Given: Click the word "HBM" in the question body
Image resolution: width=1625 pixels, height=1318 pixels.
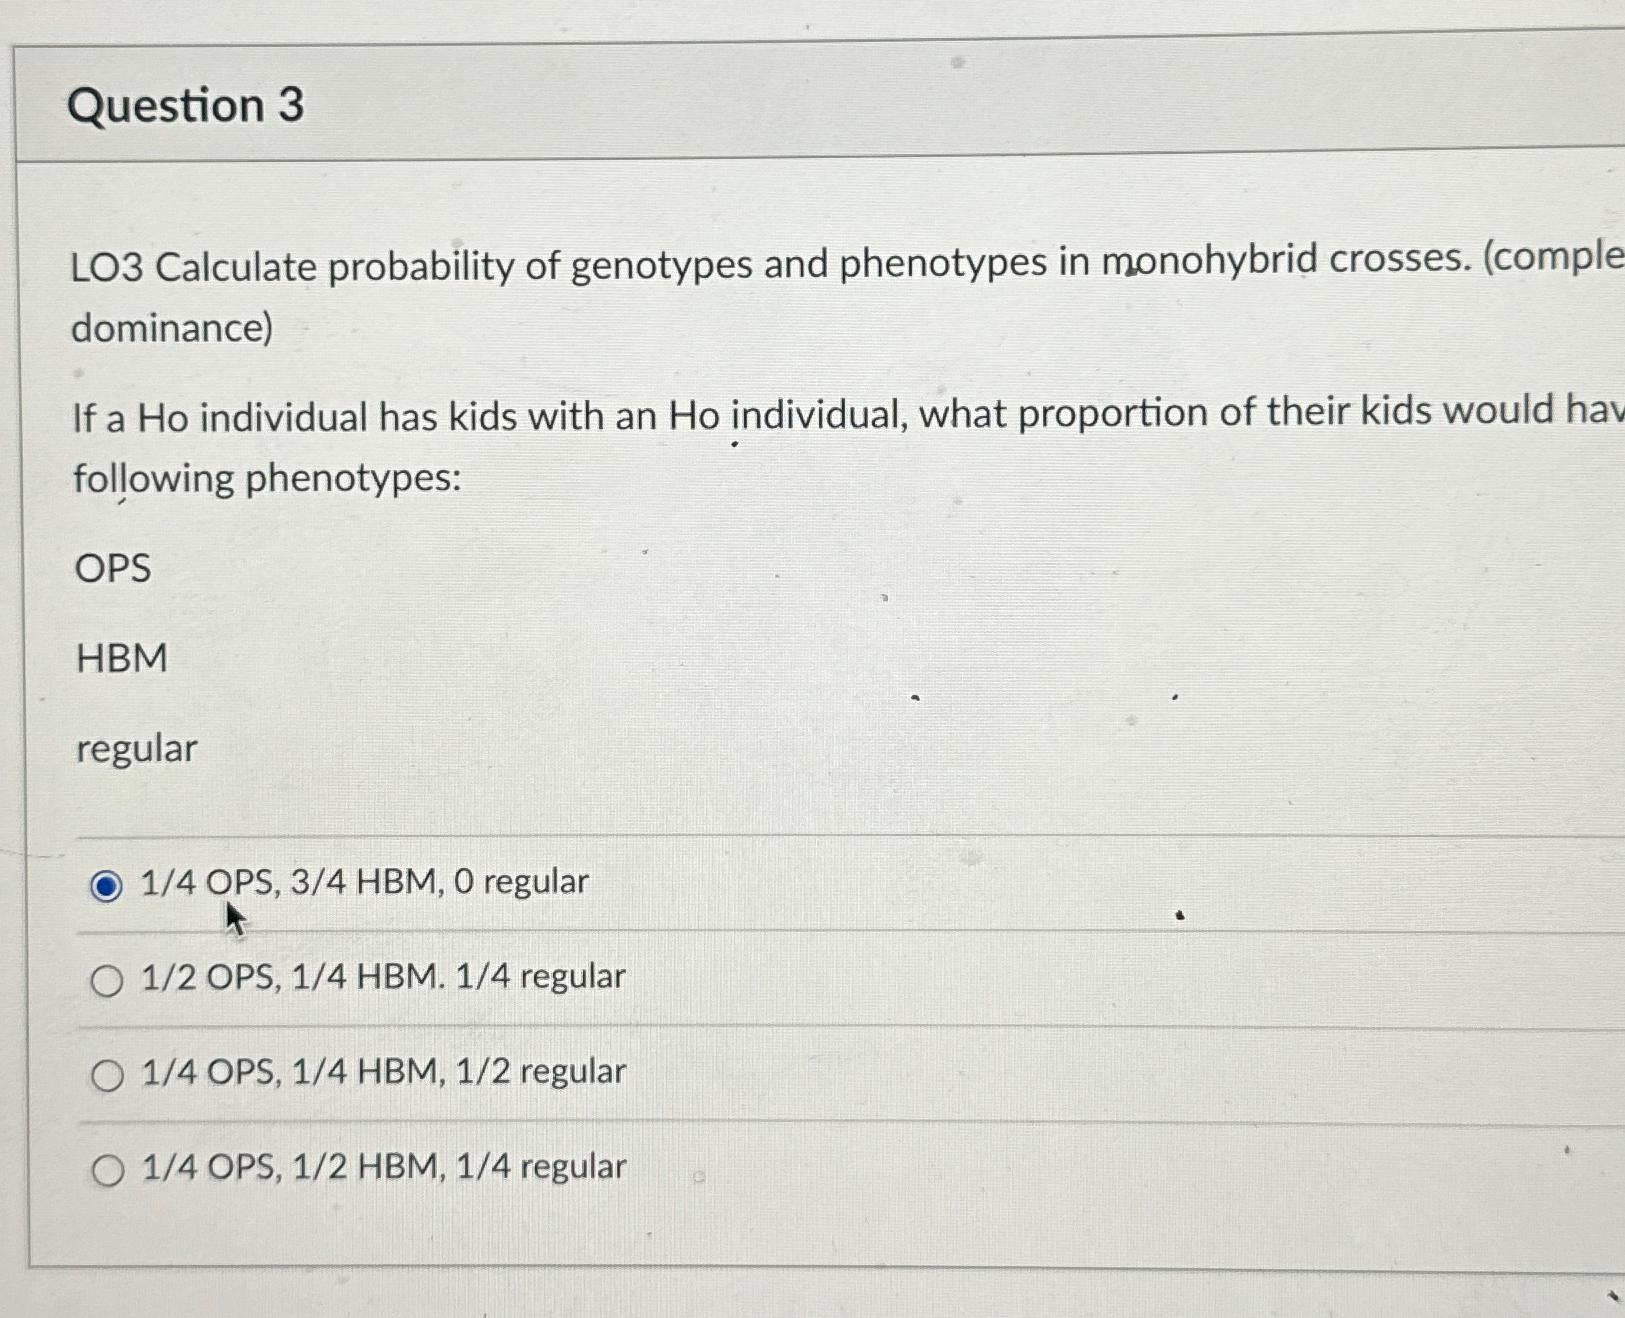Looking at the screenshot, I should tap(120, 658).
